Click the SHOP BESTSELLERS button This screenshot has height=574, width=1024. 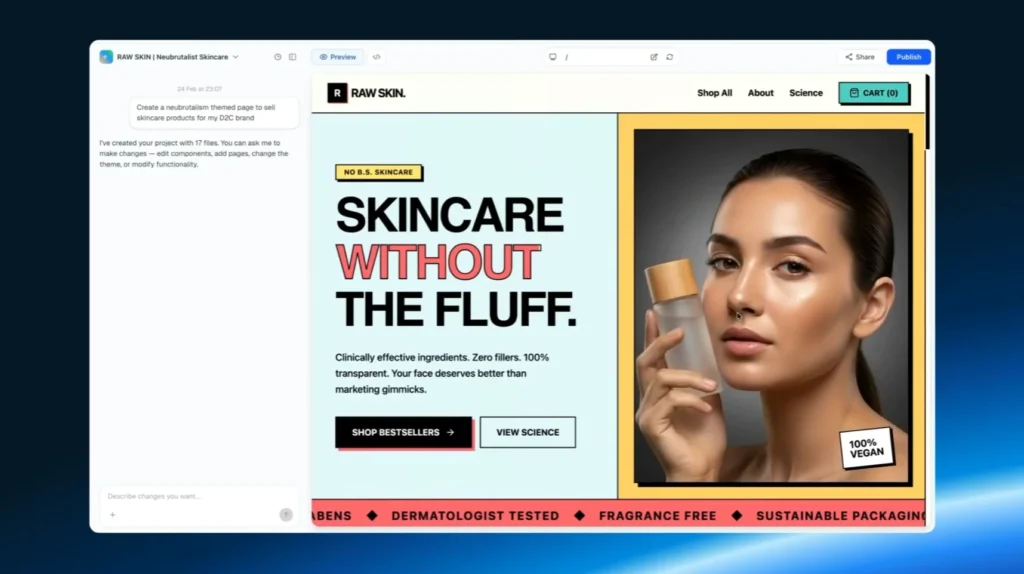pyautogui.click(x=404, y=432)
